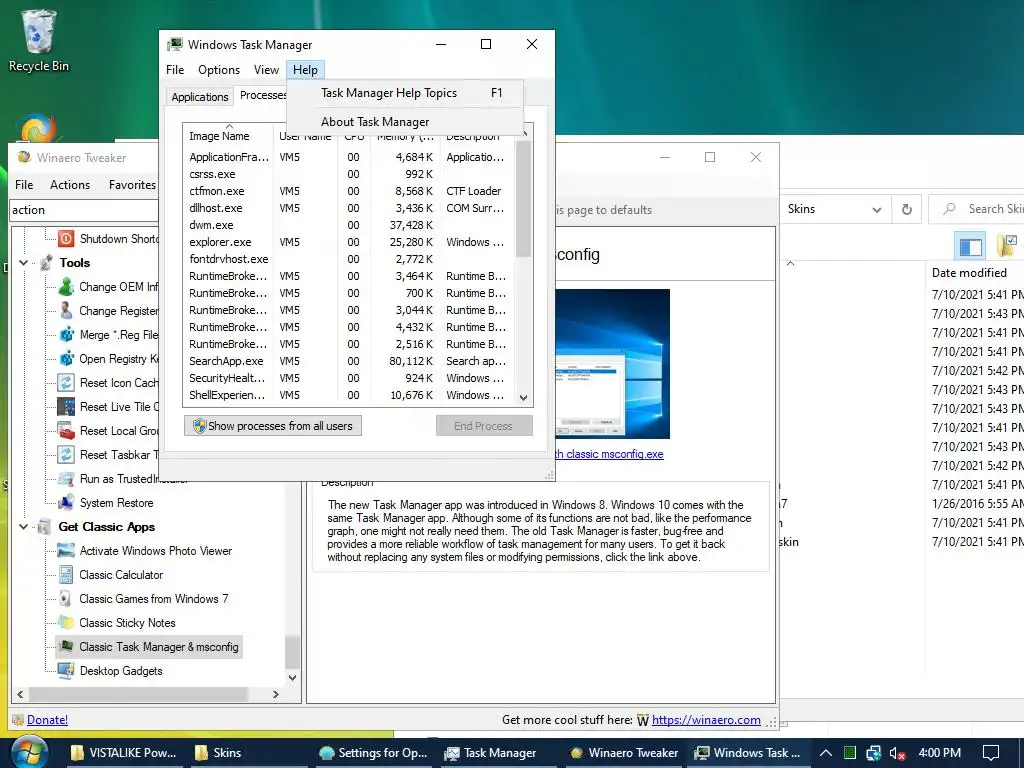The height and width of the screenshot is (768, 1024).
Task: Click the tree vertical scrollbar down arrow
Action: coord(293,678)
